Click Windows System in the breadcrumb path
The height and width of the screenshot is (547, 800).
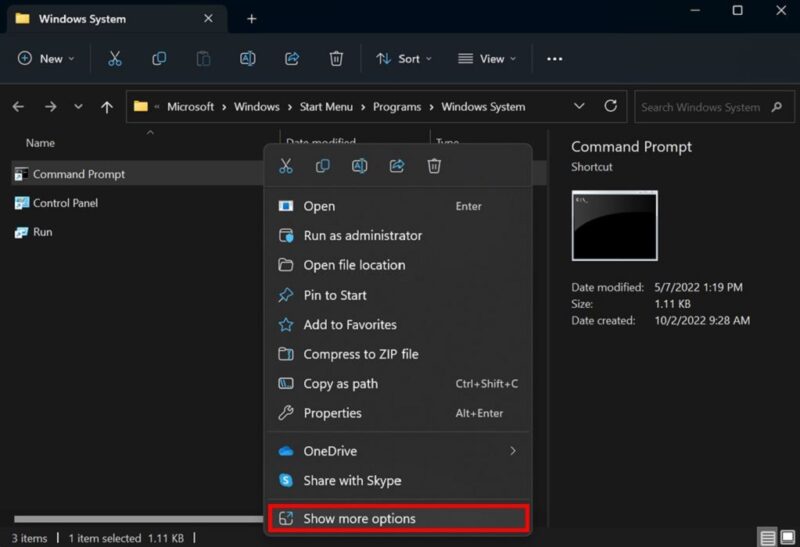point(483,107)
